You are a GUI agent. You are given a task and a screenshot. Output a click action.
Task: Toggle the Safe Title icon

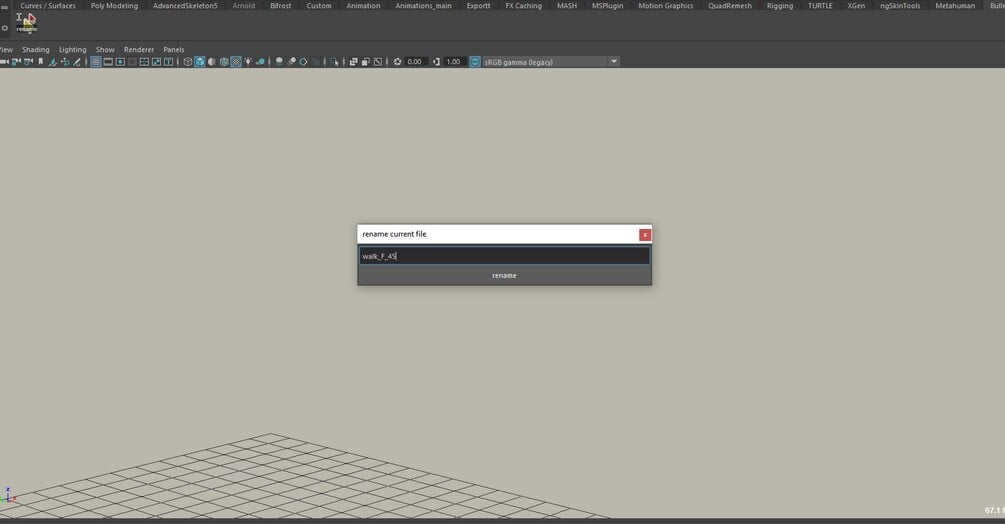pos(156,61)
